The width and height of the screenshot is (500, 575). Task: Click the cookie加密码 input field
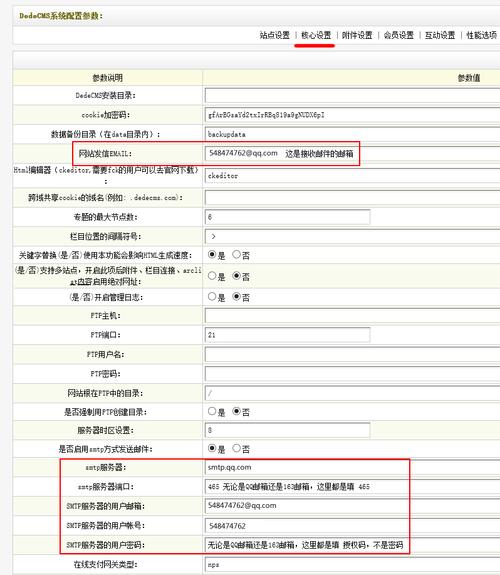click(352, 115)
